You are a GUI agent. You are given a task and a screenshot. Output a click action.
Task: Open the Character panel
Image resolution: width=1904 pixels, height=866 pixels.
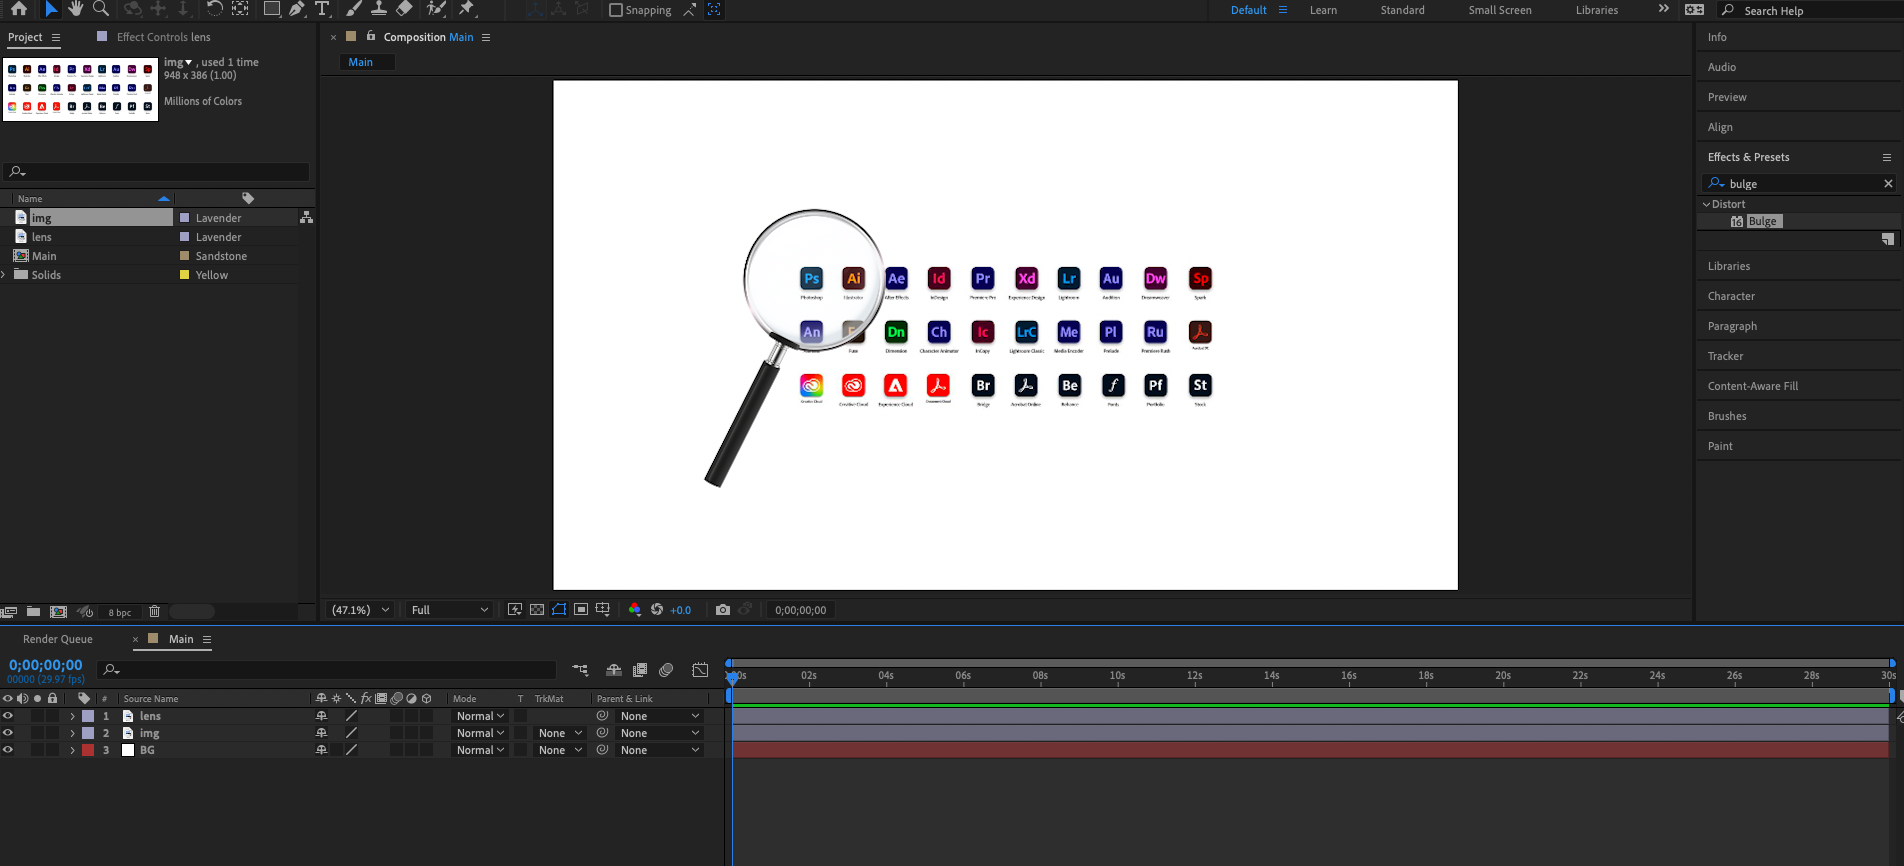(x=1731, y=296)
